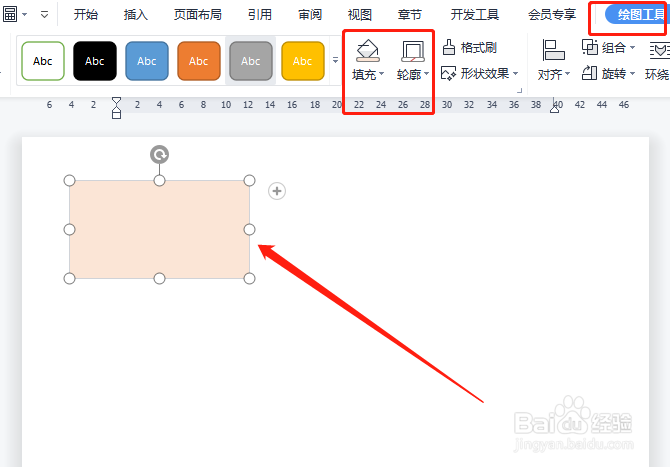Open the 会员专享 tab

click(552, 15)
